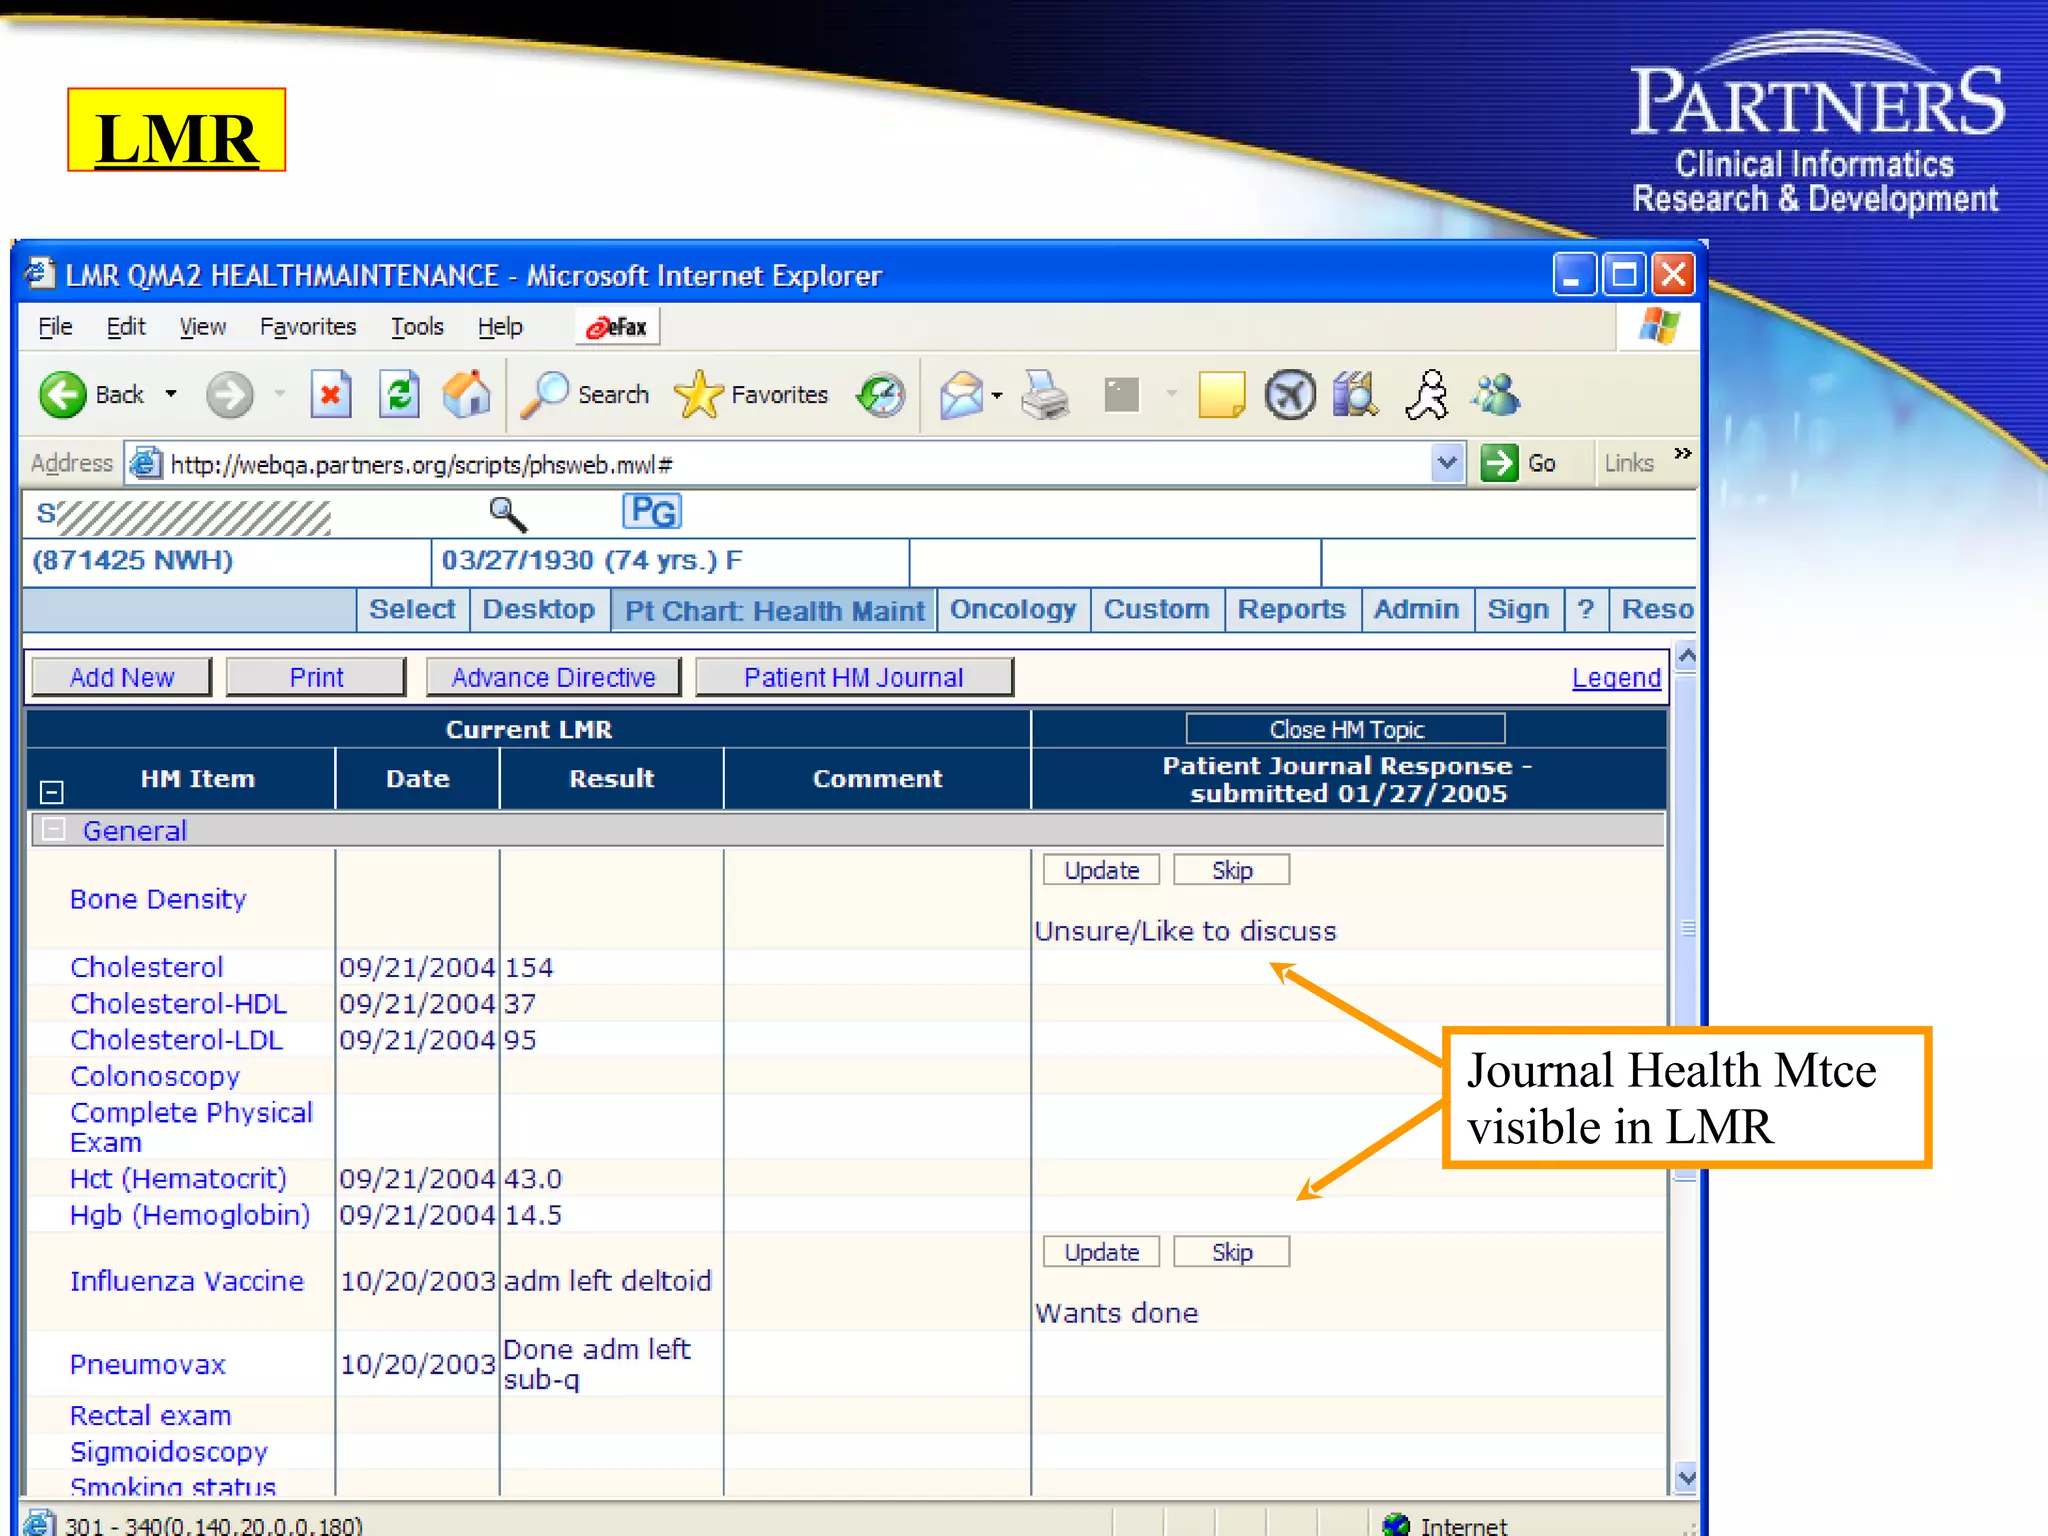Open the Pneumovax item link

tap(148, 1364)
